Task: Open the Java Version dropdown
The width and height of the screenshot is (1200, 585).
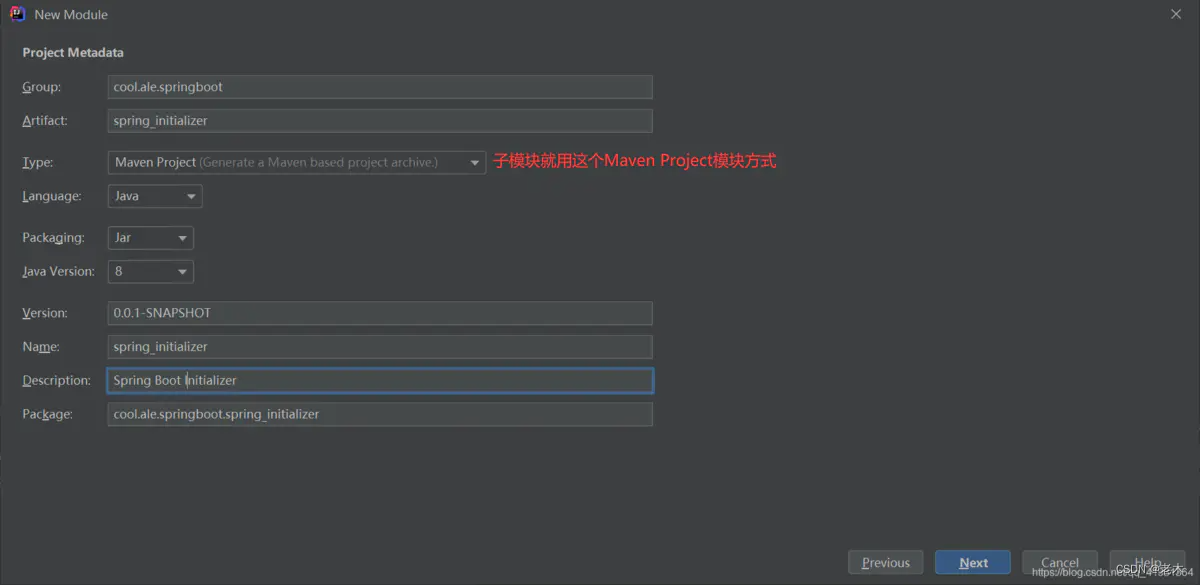Action: coord(150,271)
